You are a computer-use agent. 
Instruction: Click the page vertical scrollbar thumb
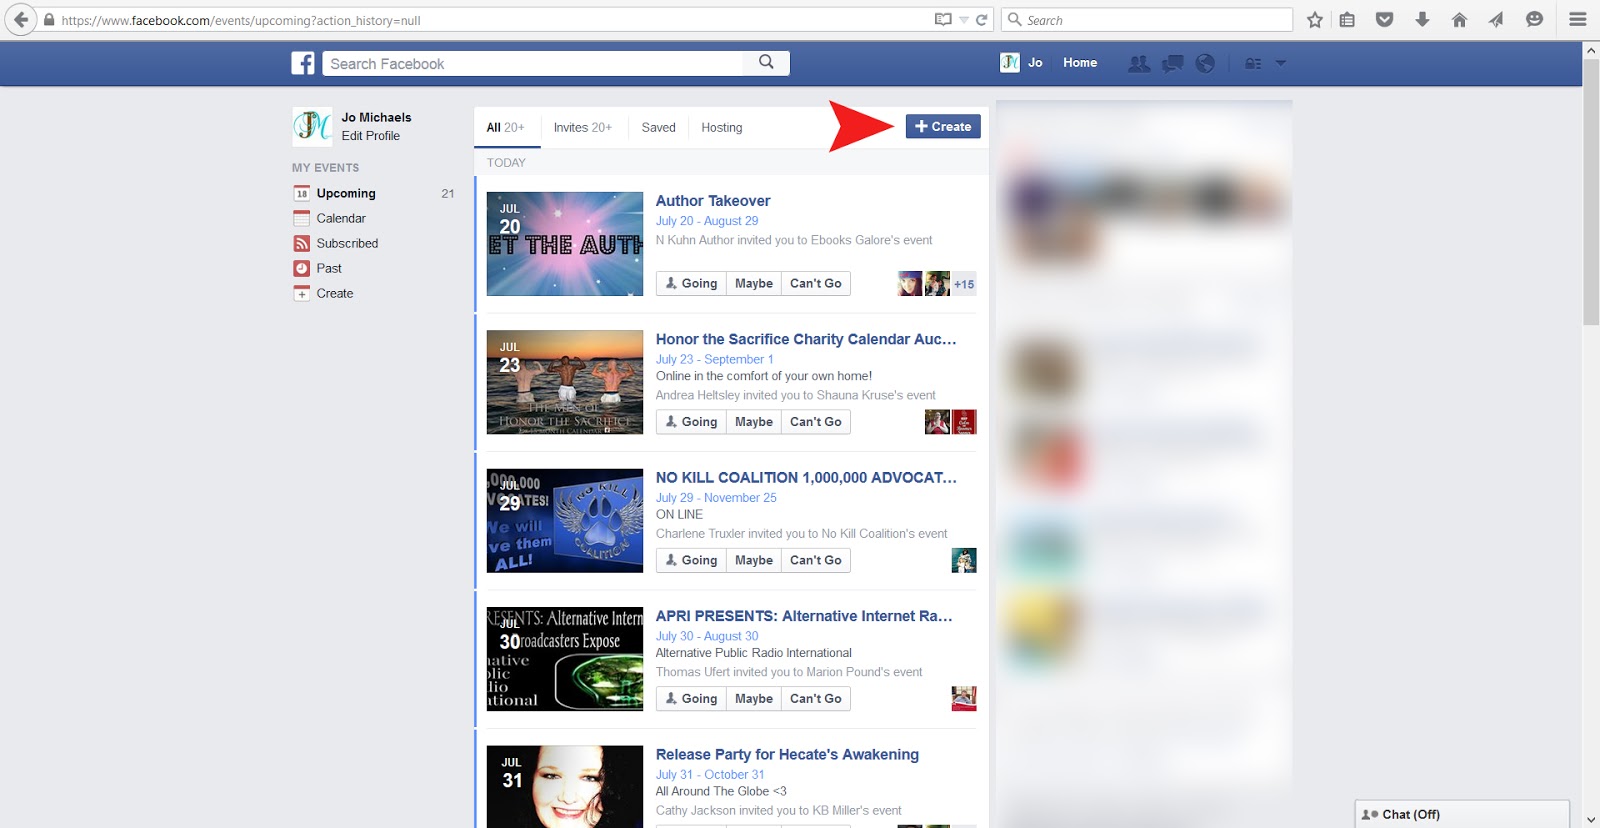coord(1591,191)
